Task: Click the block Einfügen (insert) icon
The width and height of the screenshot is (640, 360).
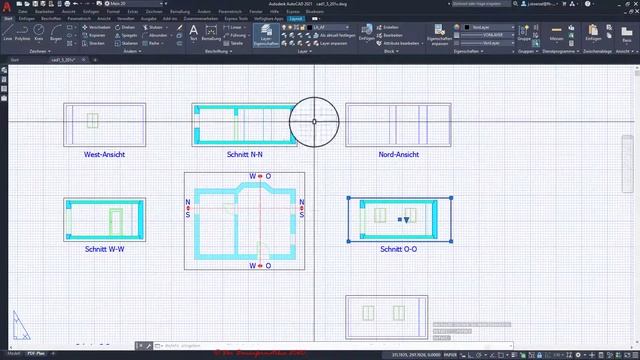Action: 367,32
